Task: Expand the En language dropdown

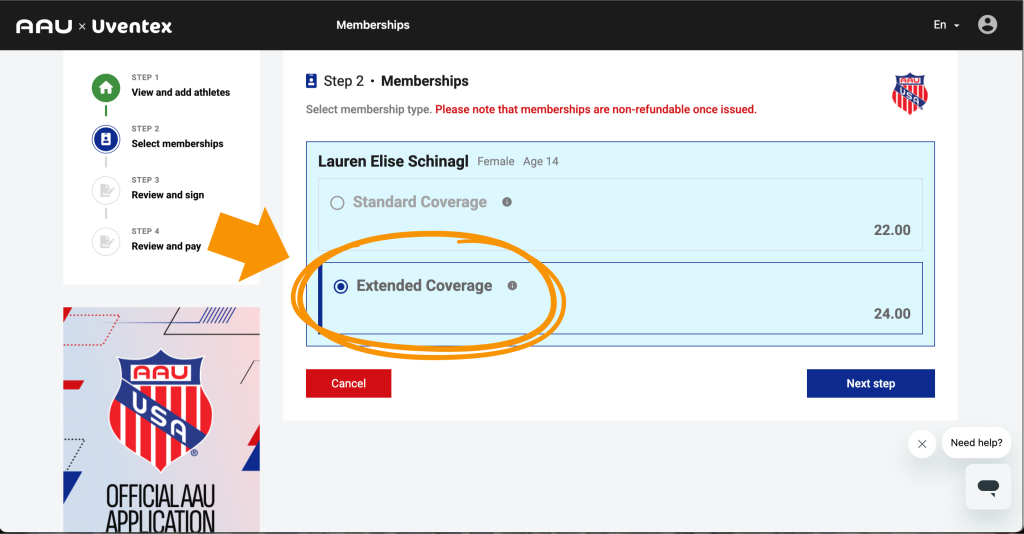Action: point(946,25)
